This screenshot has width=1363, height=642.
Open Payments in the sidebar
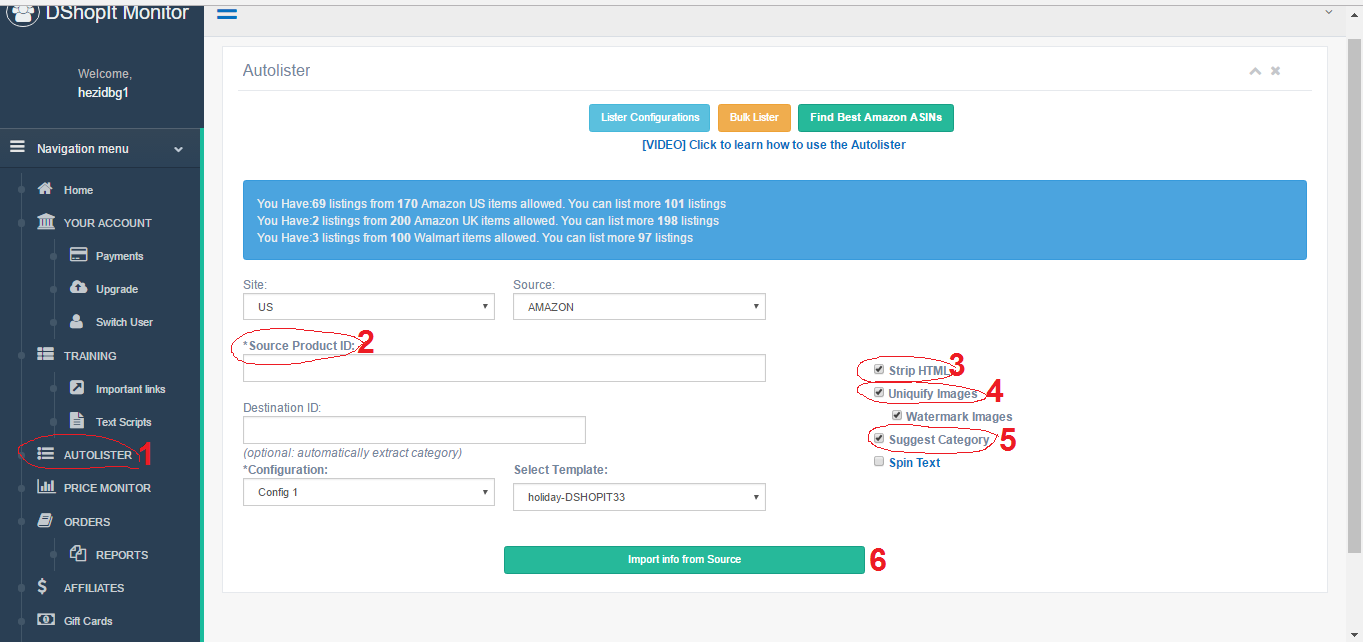click(x=119, y=256)
